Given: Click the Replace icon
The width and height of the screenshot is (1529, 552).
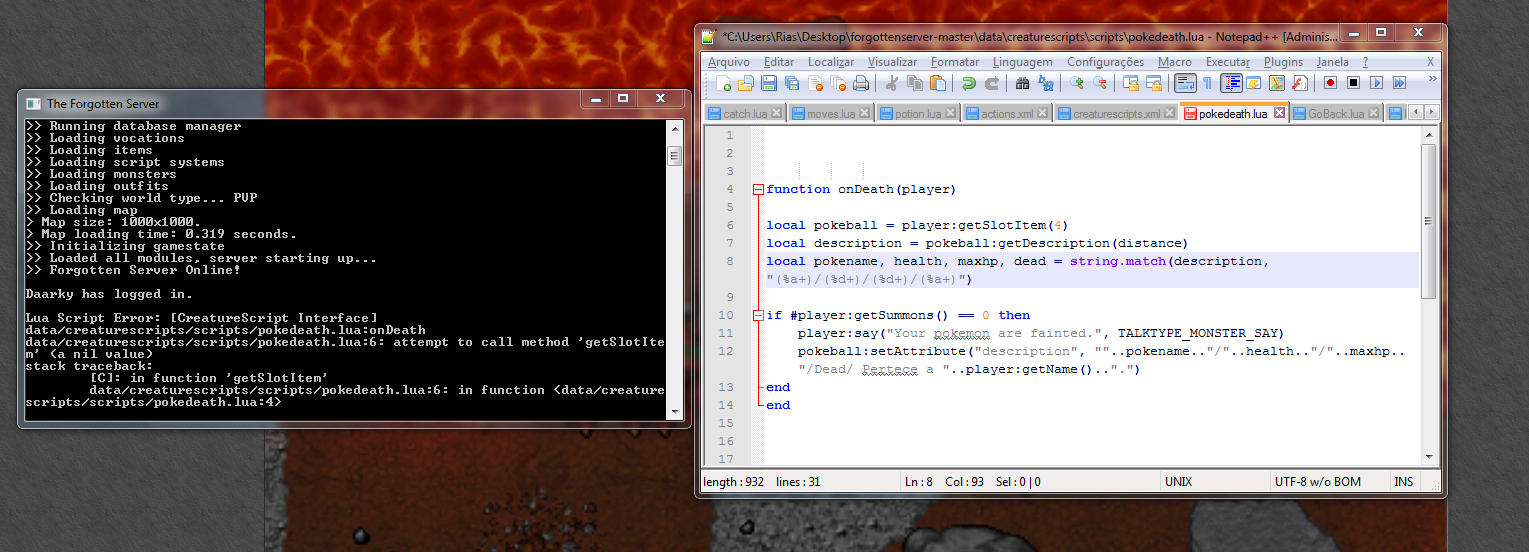Looking at the screenshot, I should [1046, 83].
